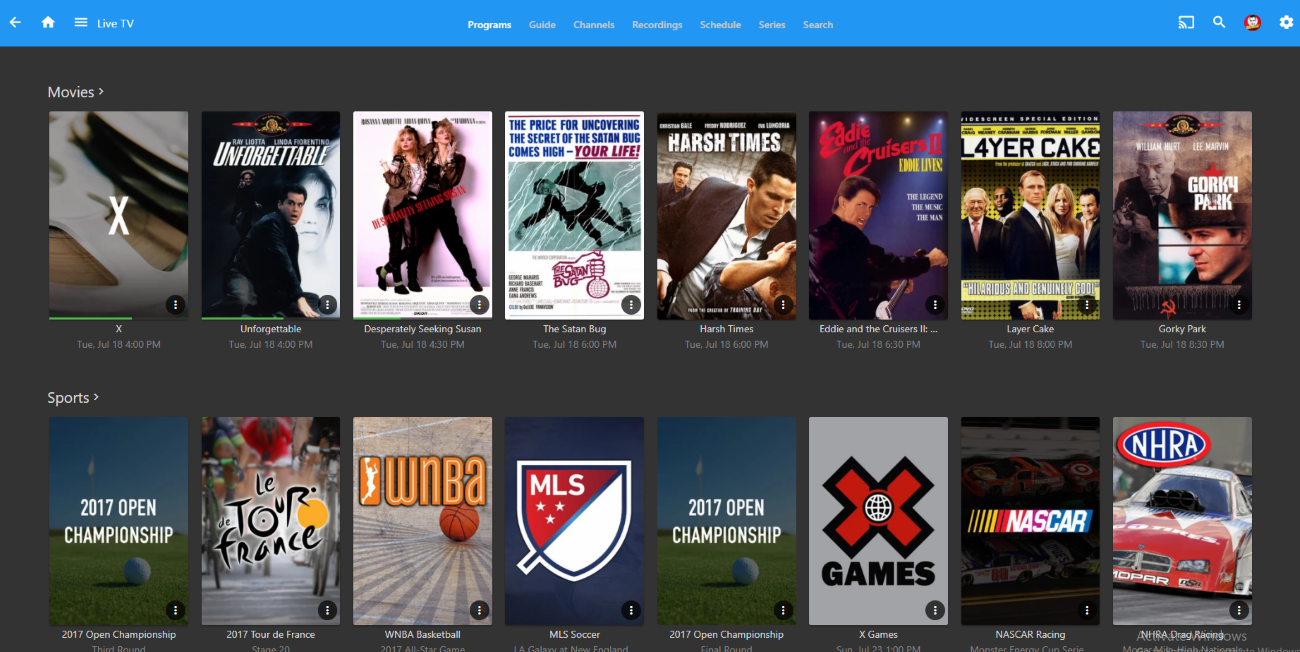Click The Satan Bug title text

click(574, 329)
